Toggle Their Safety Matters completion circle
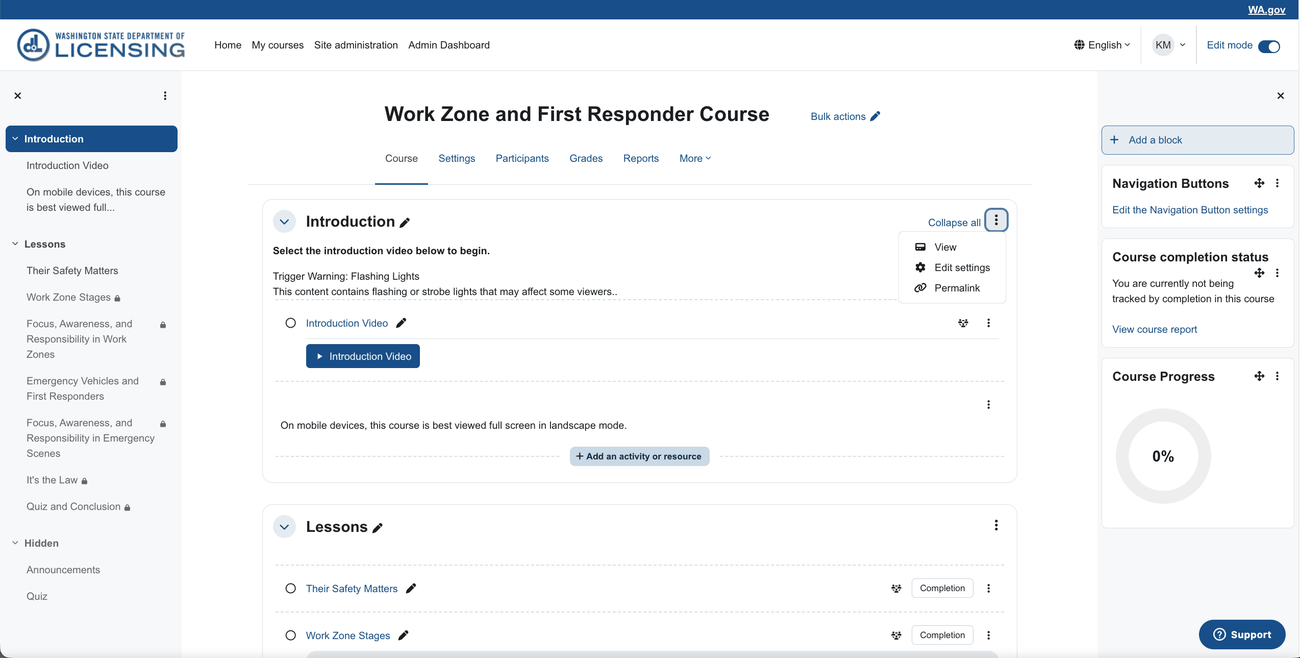This screenshot has height=658, width=1300. [x=291, y=589]
